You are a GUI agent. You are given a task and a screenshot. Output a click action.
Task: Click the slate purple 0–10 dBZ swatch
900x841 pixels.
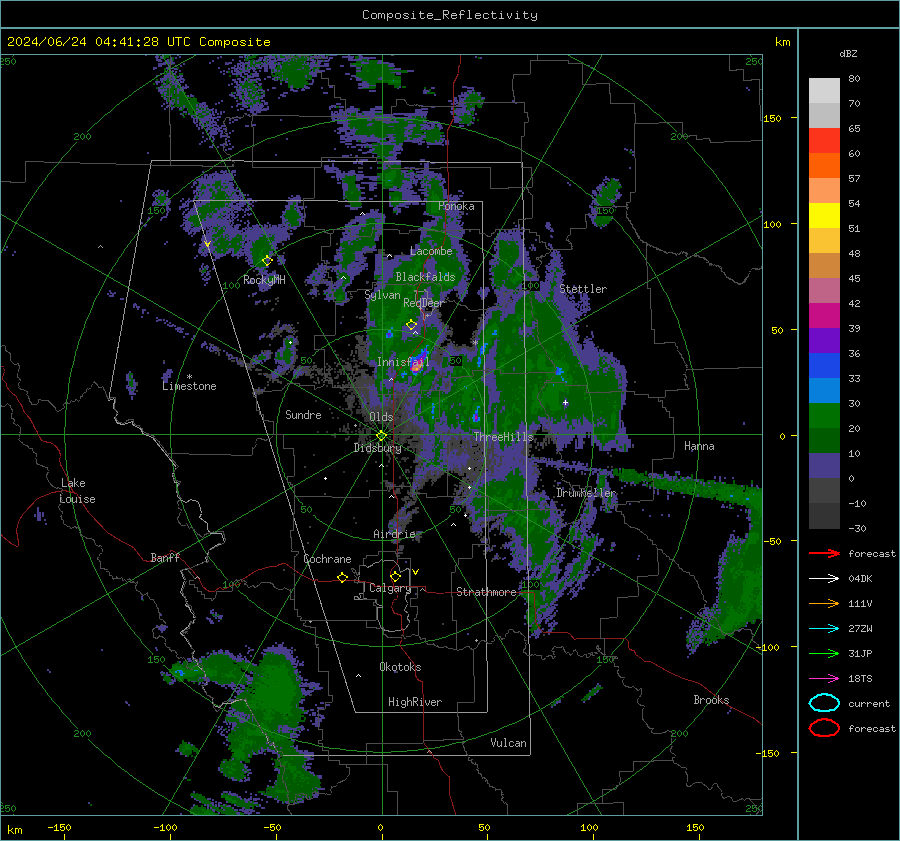[x=824, y=465]
